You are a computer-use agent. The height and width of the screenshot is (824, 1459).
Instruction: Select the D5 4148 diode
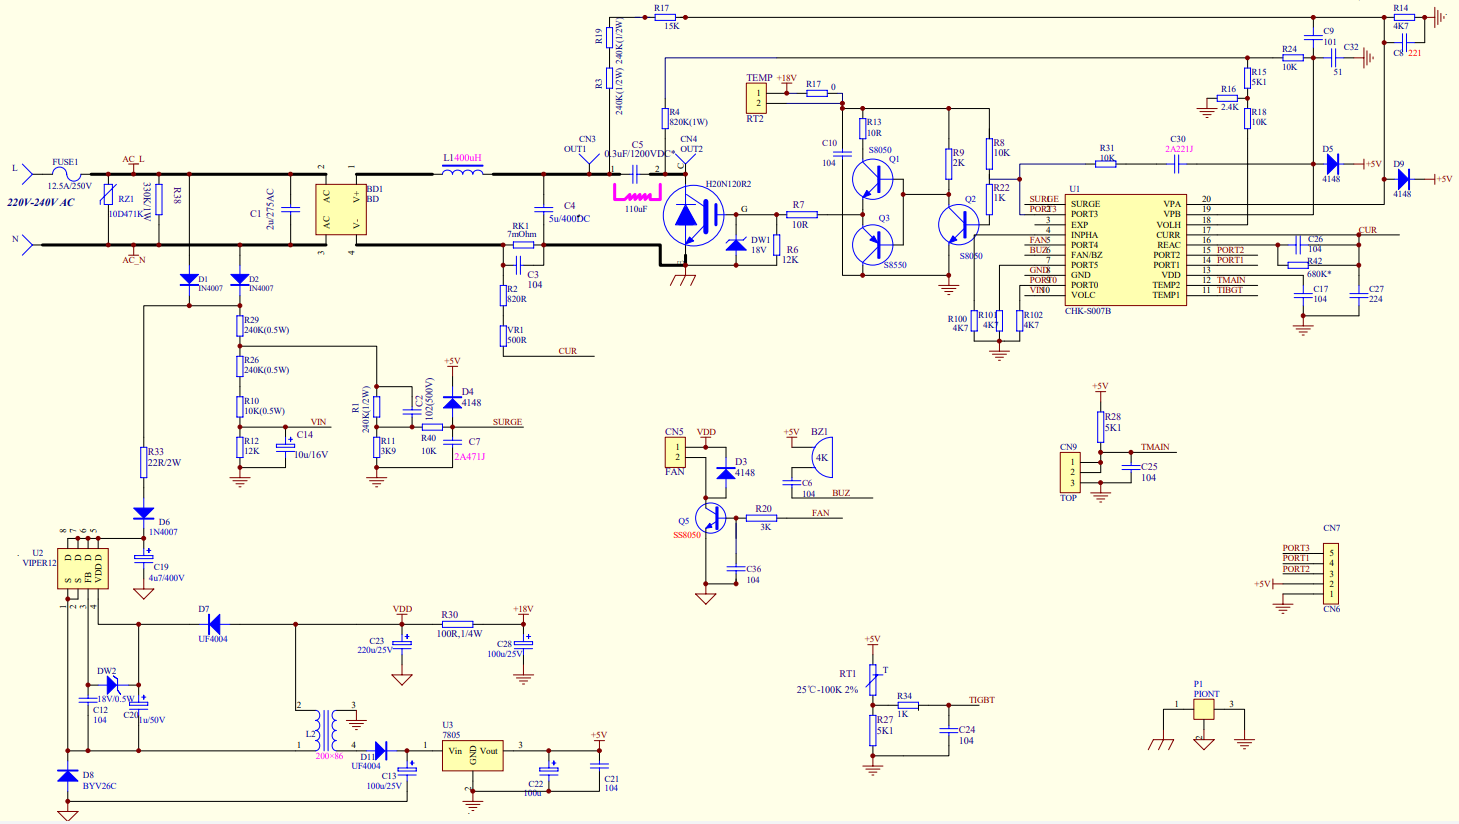pyautogui.click(x=1331, y=164)
